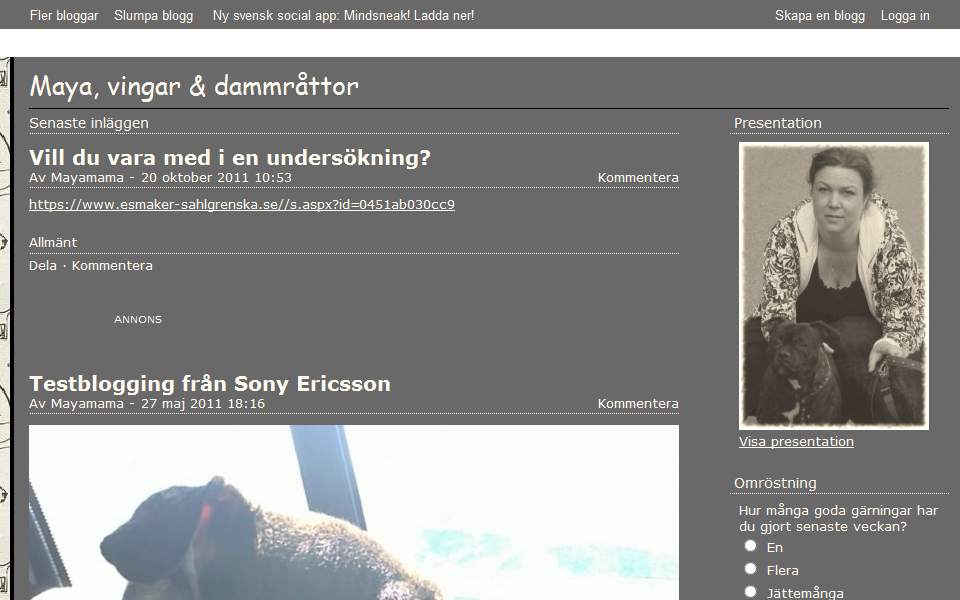960x600 pixels.
Task: Open the blog title Maya, vingar & dammråttor
Action: [194, 86]
